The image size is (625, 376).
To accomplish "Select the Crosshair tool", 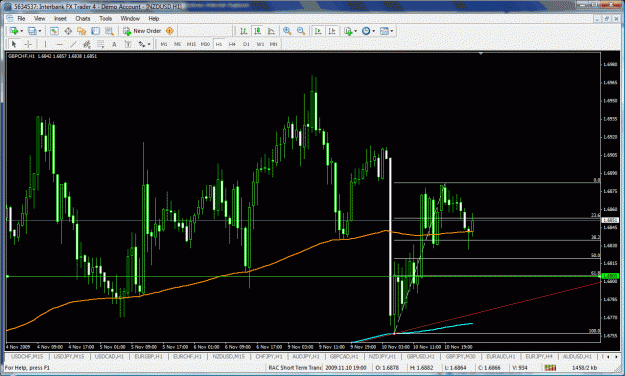I will (x=28, y=44).
